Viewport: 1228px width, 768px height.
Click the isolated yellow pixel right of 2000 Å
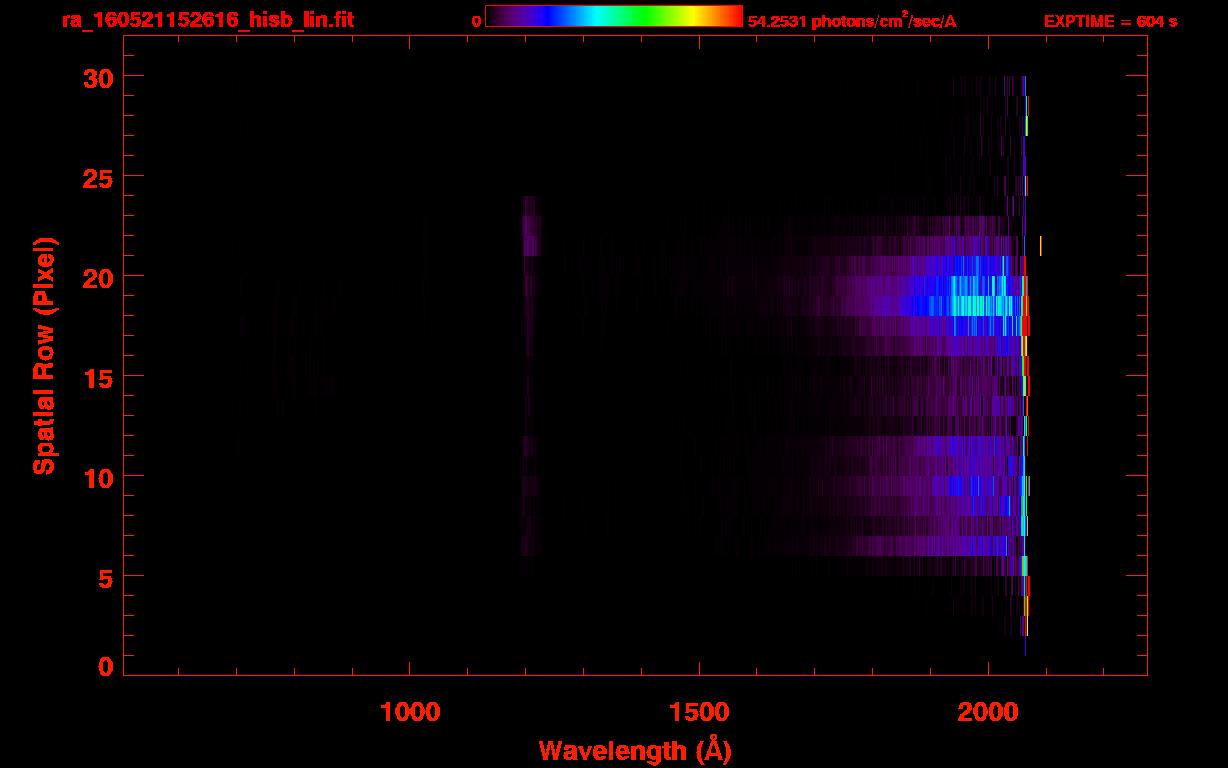coord(1041,246)
